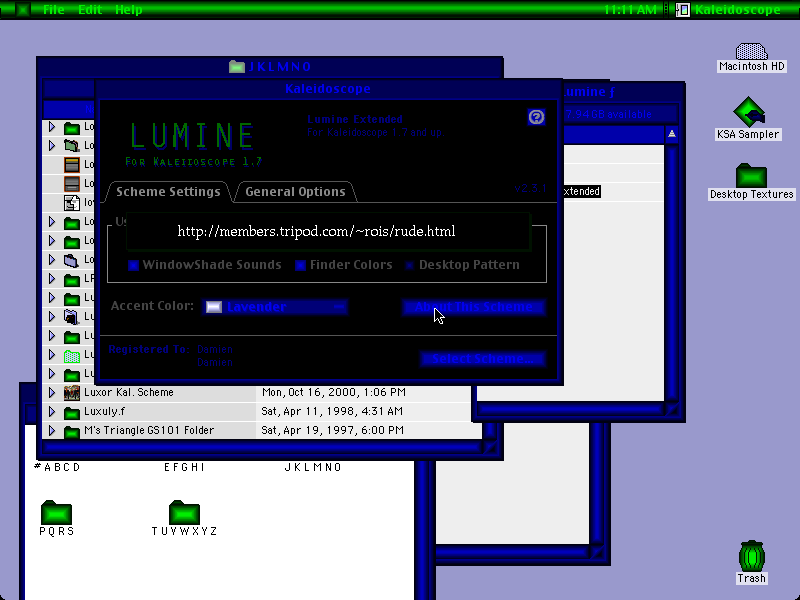Click the Lavender accent color swatch
This screenshot has width=800, height=600.
[x=214, y=307]
